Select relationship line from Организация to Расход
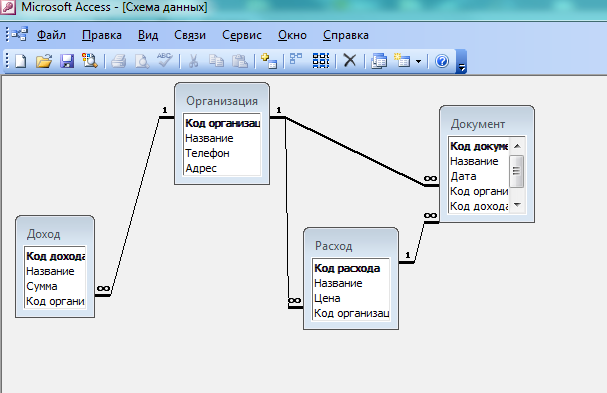Screen dimensions: 607x393 tap(287, 212)
